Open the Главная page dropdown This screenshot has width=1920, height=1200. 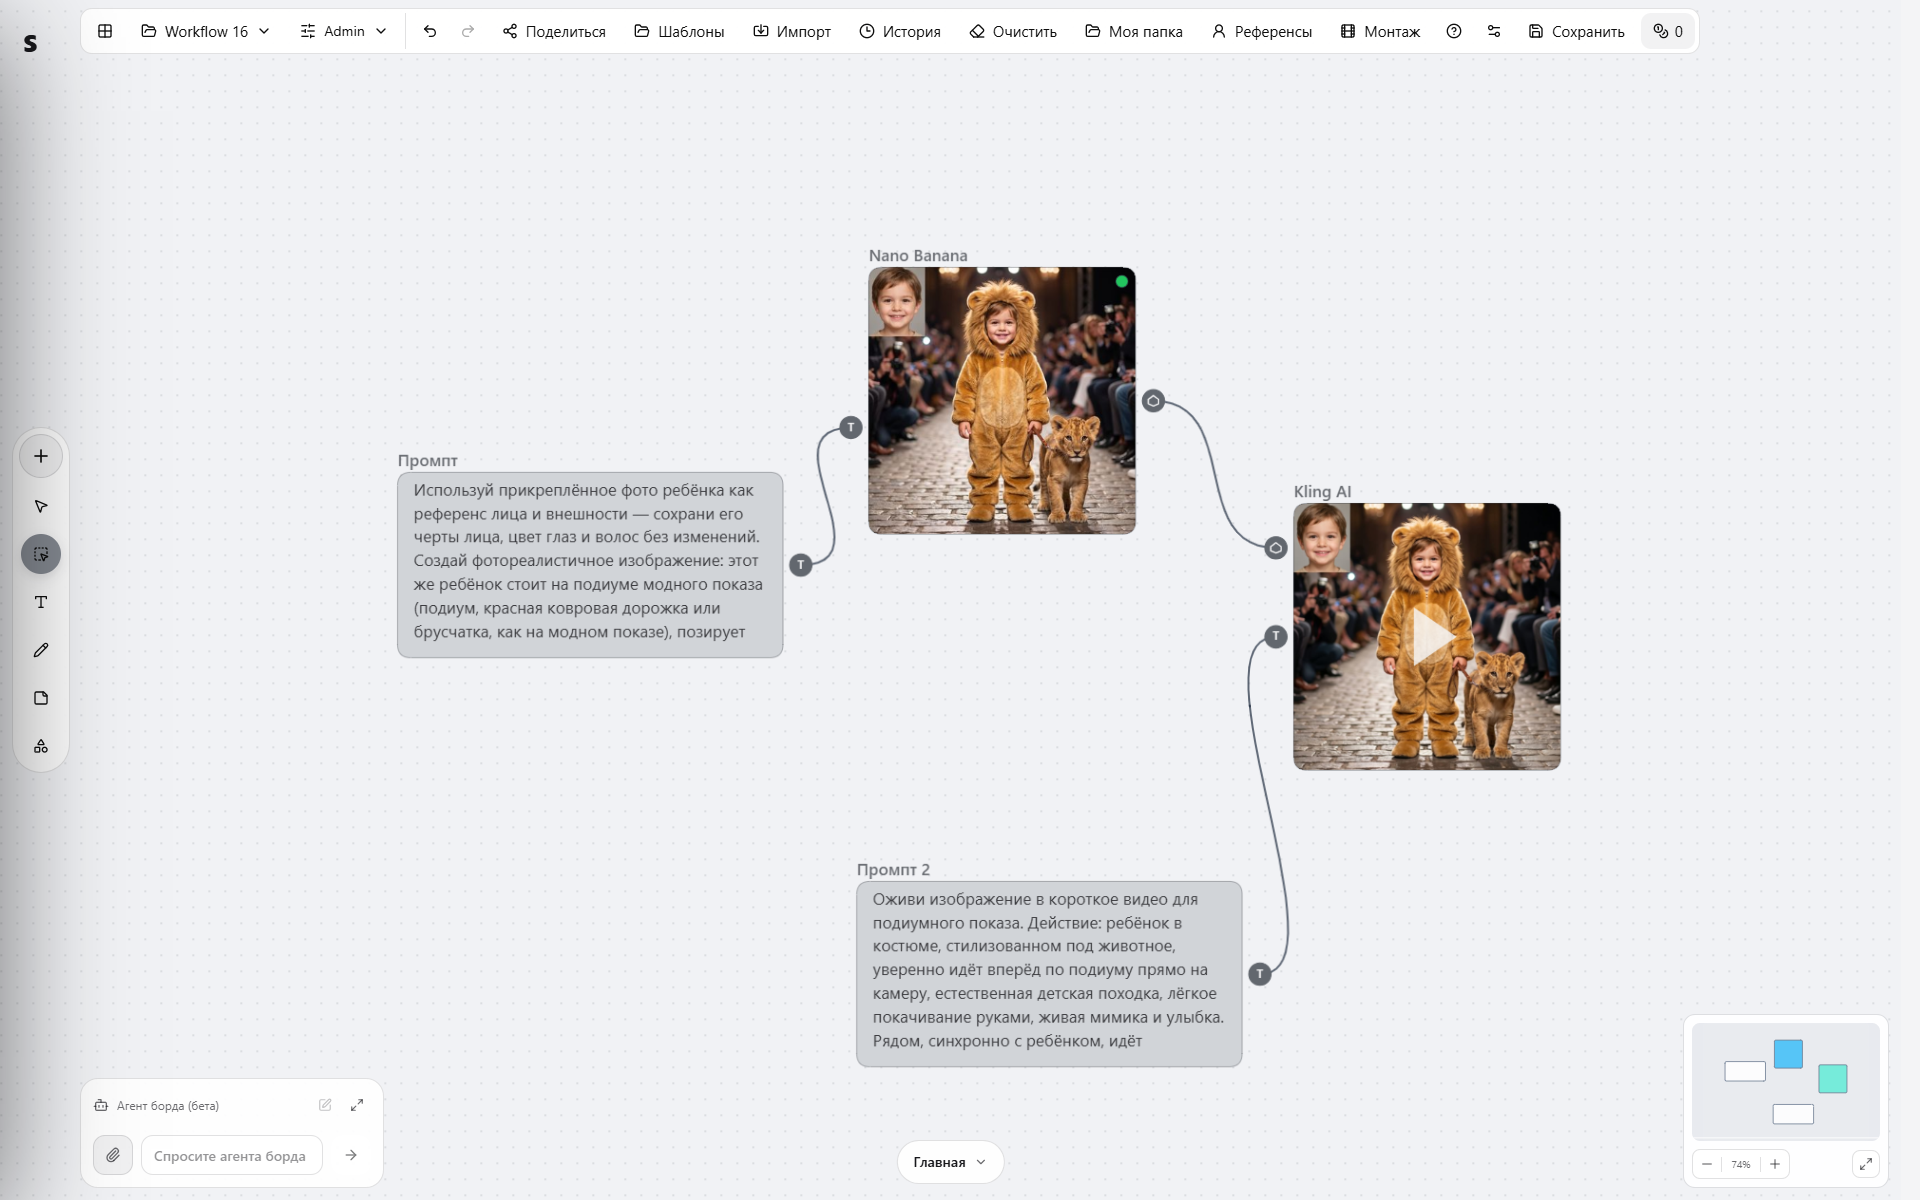pos(950,1162)
